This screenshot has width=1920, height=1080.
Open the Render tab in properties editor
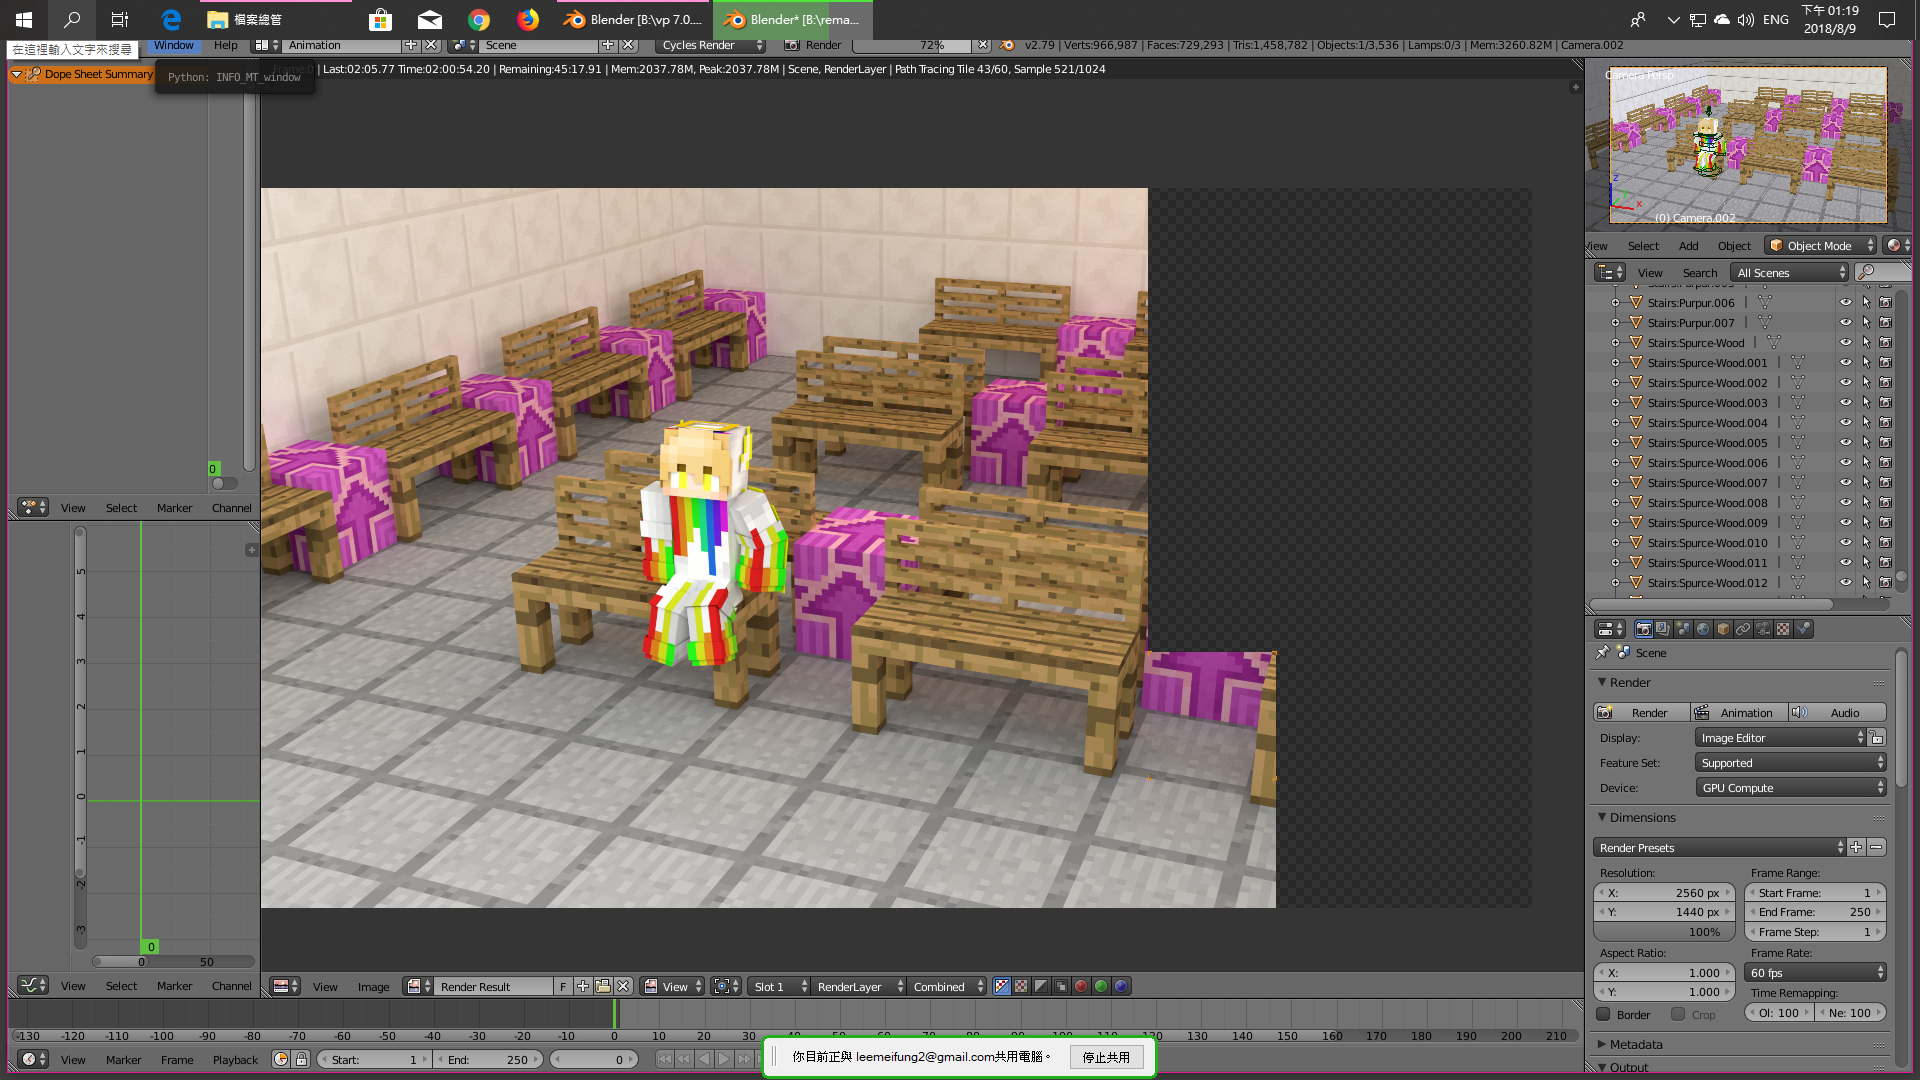coord(1643,629)
